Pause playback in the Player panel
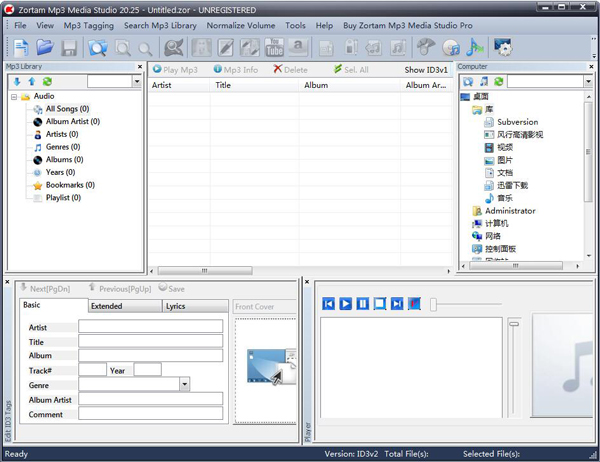Image resolution: width=600 pixels, height=462 pixels. (x=363, y=304)
